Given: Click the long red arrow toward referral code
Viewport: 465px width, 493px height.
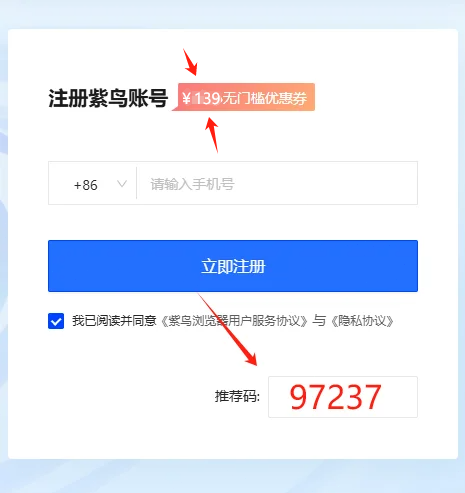Looking at the screenshot, I should pyautogui.click(x=228, y=329).
